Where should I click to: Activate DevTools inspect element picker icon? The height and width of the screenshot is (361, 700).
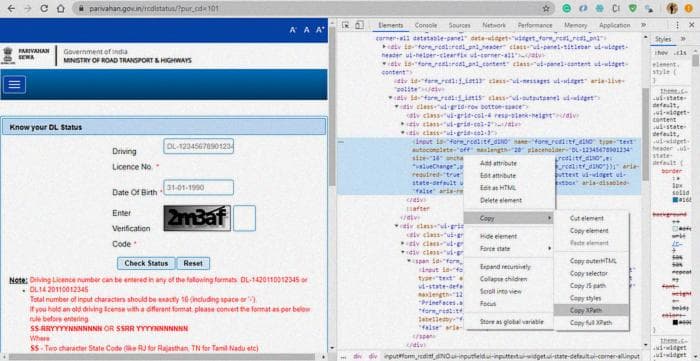[346, 25]
